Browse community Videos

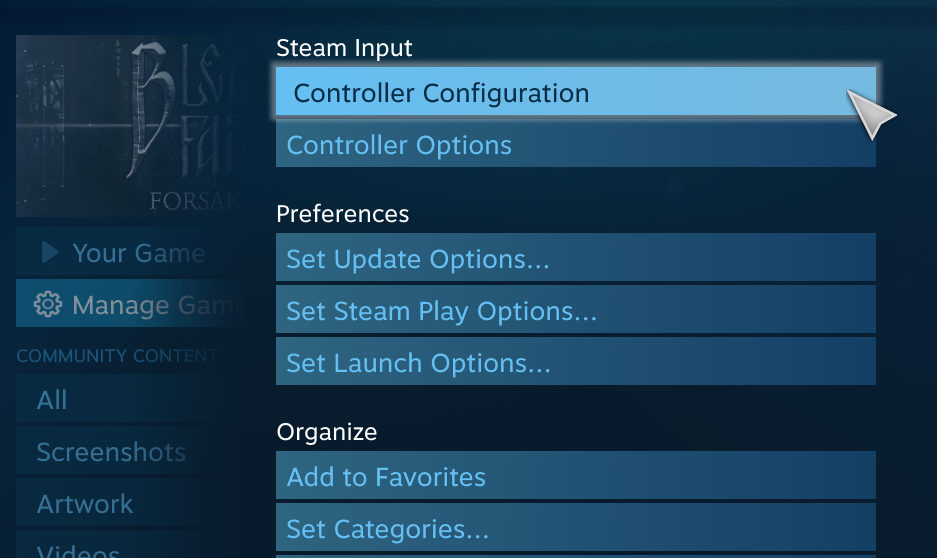[78, 549]
